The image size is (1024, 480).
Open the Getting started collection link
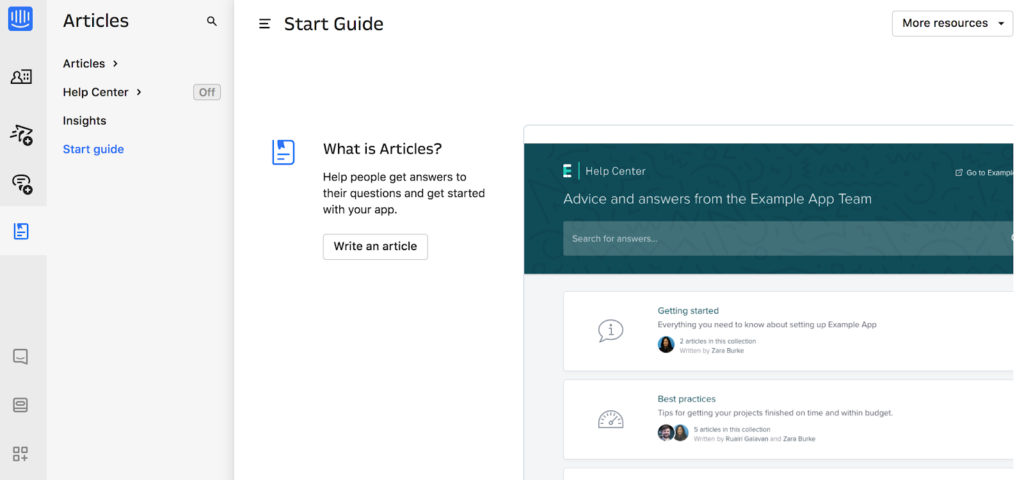(x=688, y=311)
